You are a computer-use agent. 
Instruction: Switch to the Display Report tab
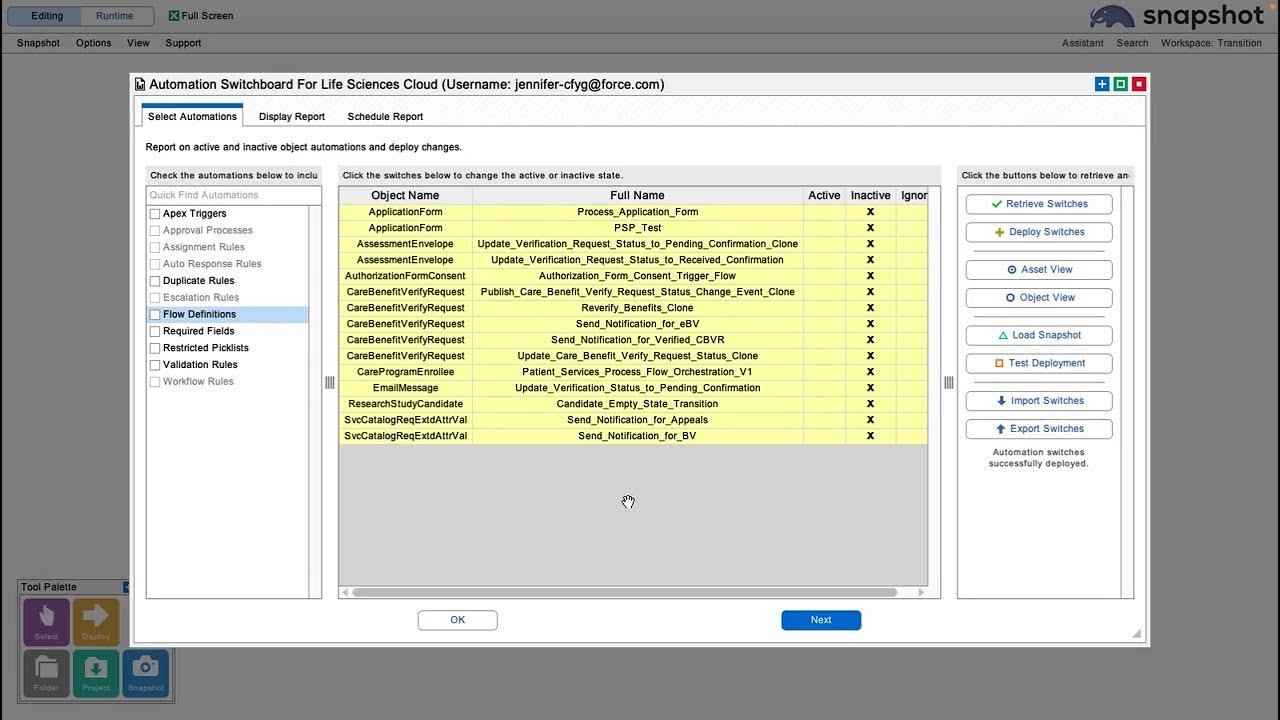click(x=292, y=117)
